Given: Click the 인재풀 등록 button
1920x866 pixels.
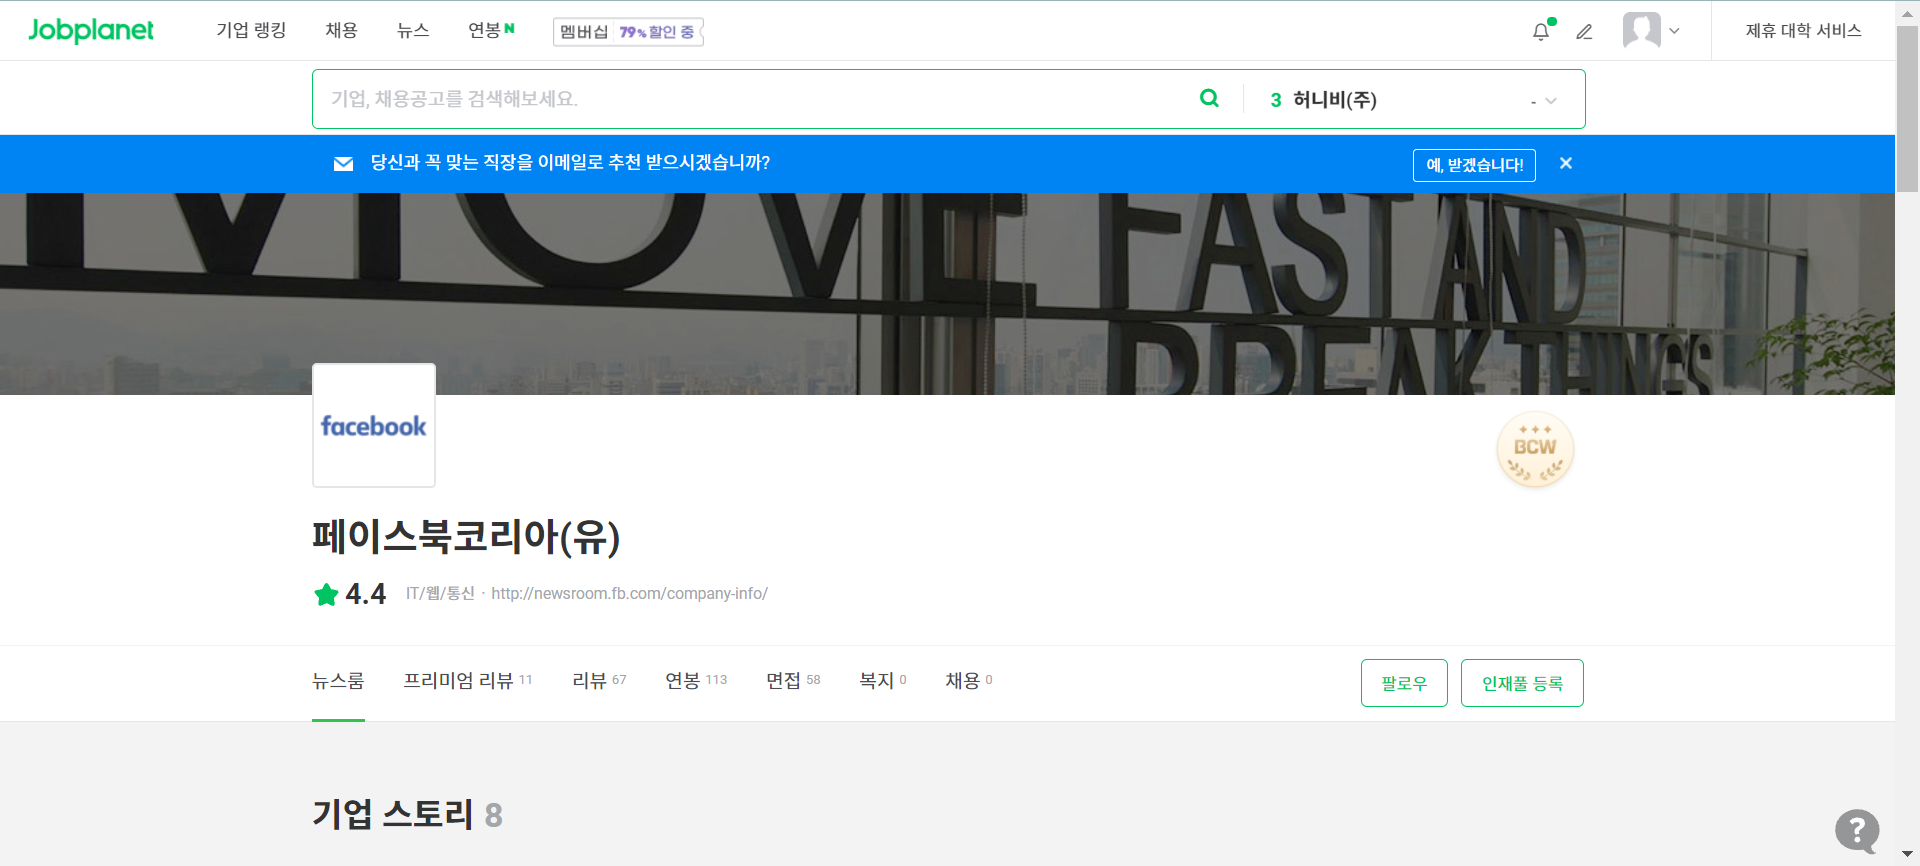Looking at the screenshot, I should pyautogui.click(x=1522, y=683).
